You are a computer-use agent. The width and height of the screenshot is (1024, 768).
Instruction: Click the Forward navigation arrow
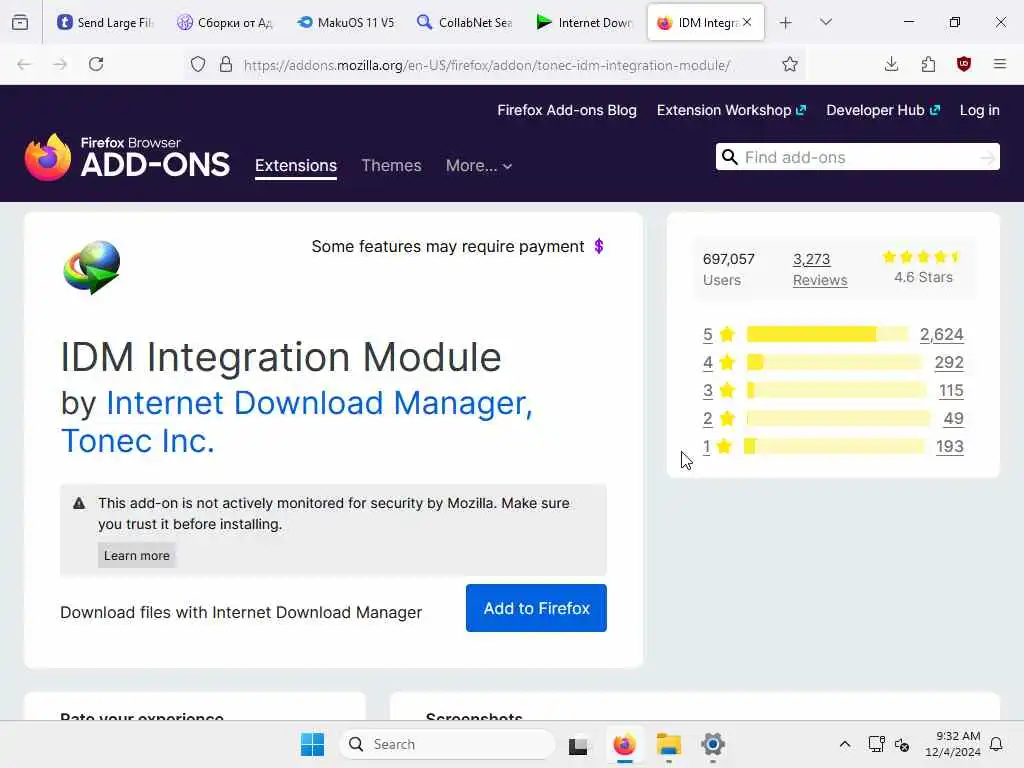pos(60,64)
